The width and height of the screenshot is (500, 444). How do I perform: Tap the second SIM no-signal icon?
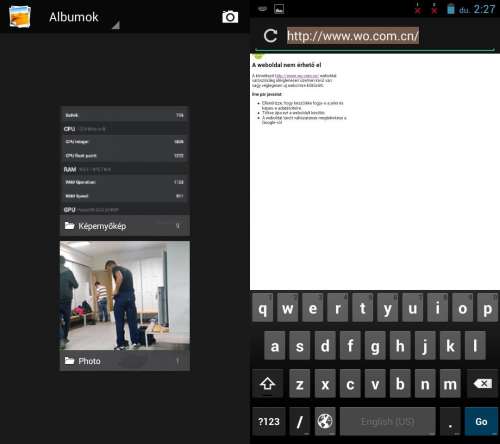coord(434,9)
